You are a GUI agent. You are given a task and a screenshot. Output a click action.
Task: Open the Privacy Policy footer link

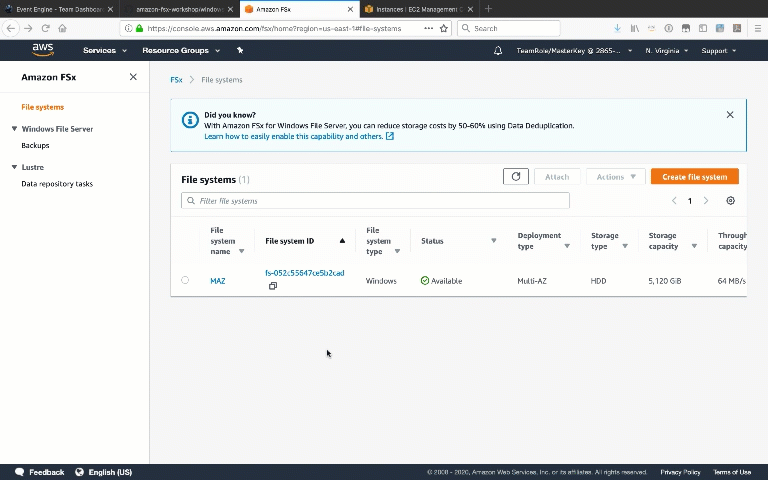pos(680,472)
